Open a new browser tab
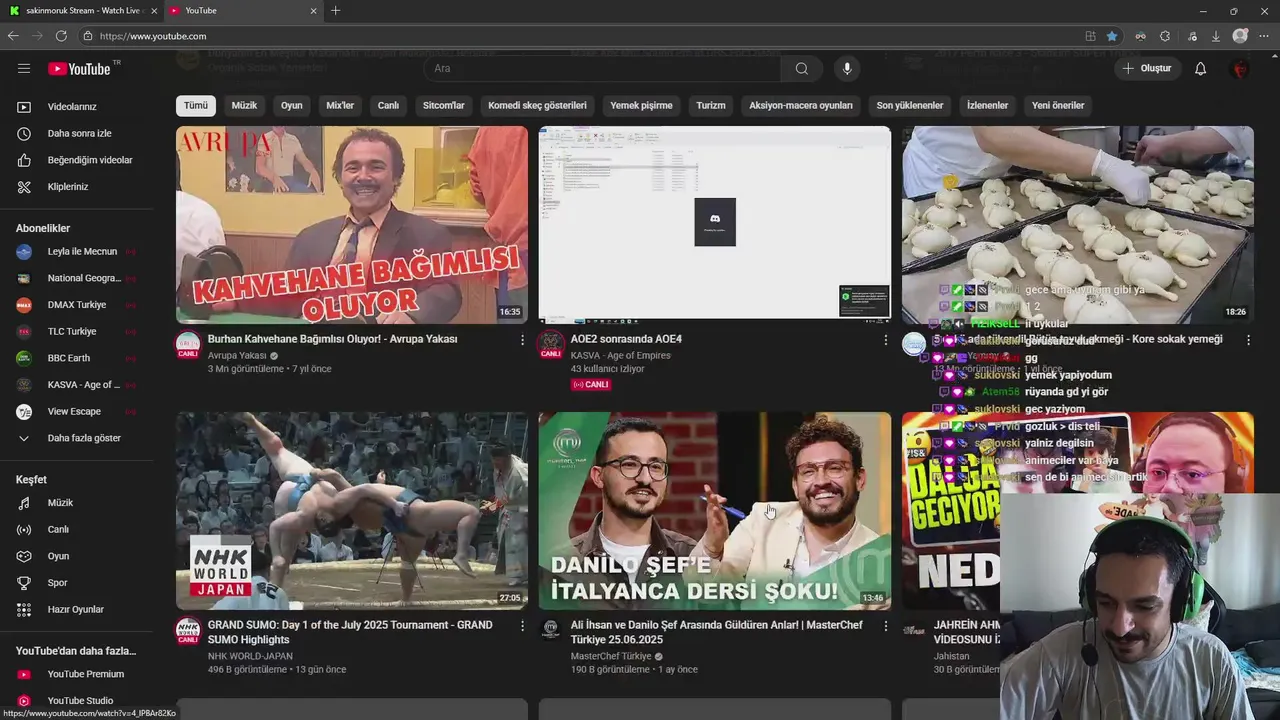1280x720 pixels. pyautogui.click(x=335, y=11)
